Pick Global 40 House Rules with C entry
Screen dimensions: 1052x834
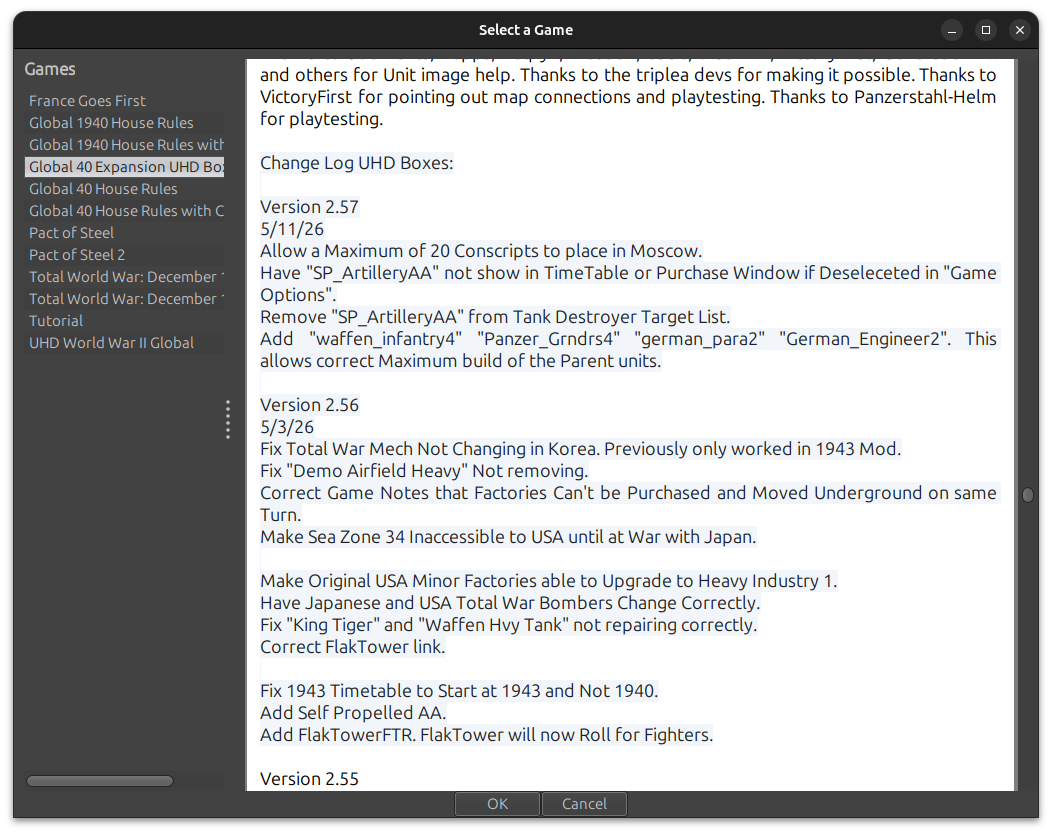tap(124, 211)
